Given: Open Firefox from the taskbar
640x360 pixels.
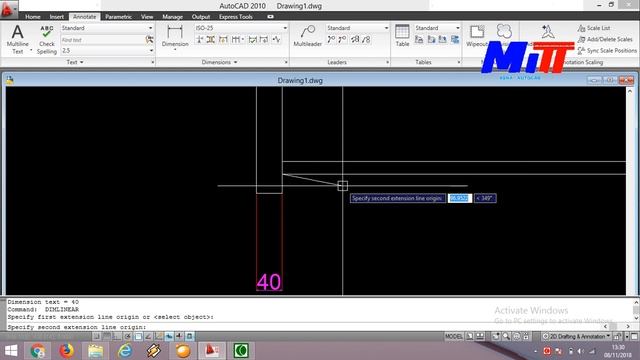Looking at the screenshot, I should pos(67,351).
